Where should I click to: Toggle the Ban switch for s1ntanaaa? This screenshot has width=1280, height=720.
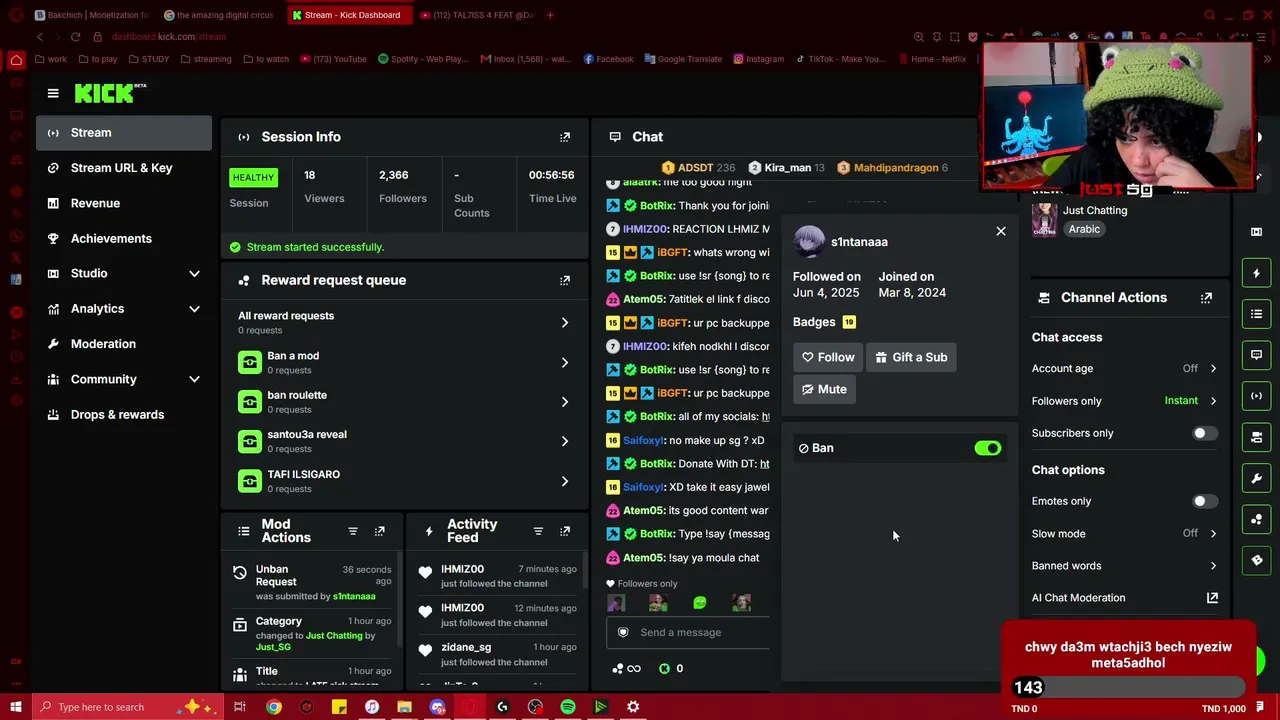[988, 448]
